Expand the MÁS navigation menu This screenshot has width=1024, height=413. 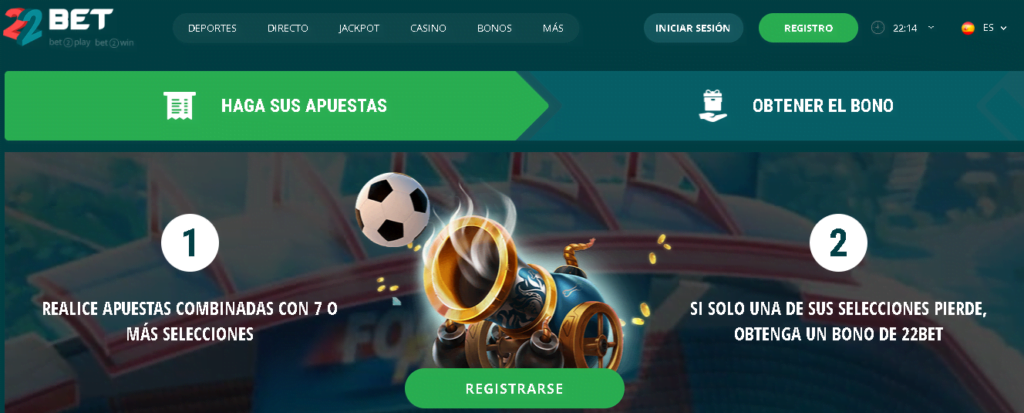pos(552,28)
